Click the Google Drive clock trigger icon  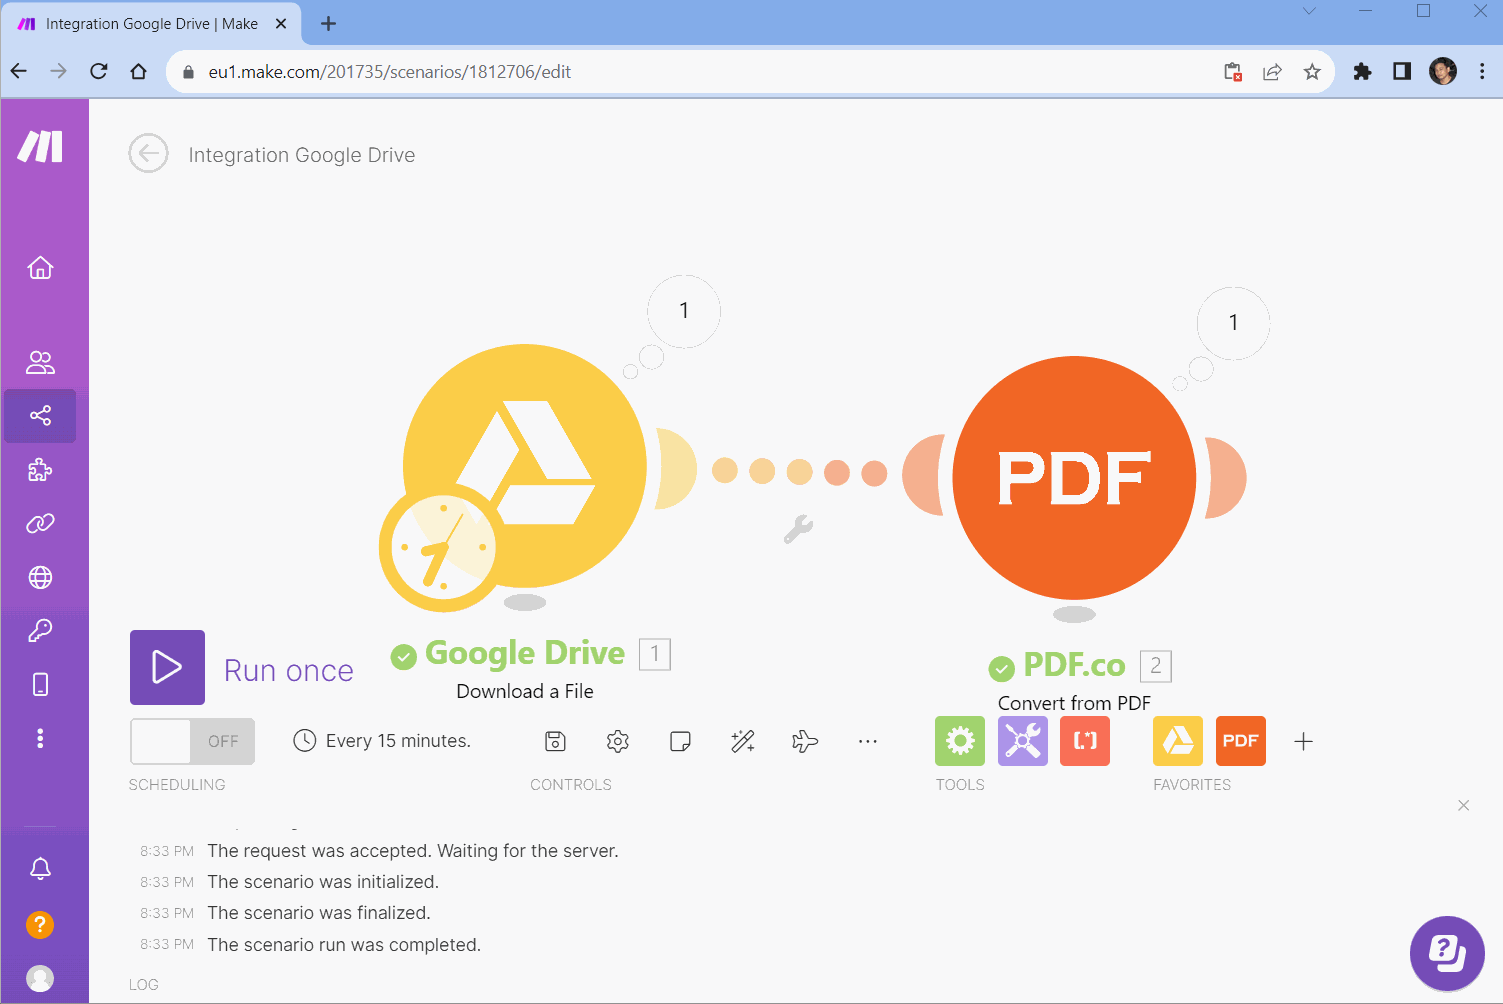(x=442, y=548)
